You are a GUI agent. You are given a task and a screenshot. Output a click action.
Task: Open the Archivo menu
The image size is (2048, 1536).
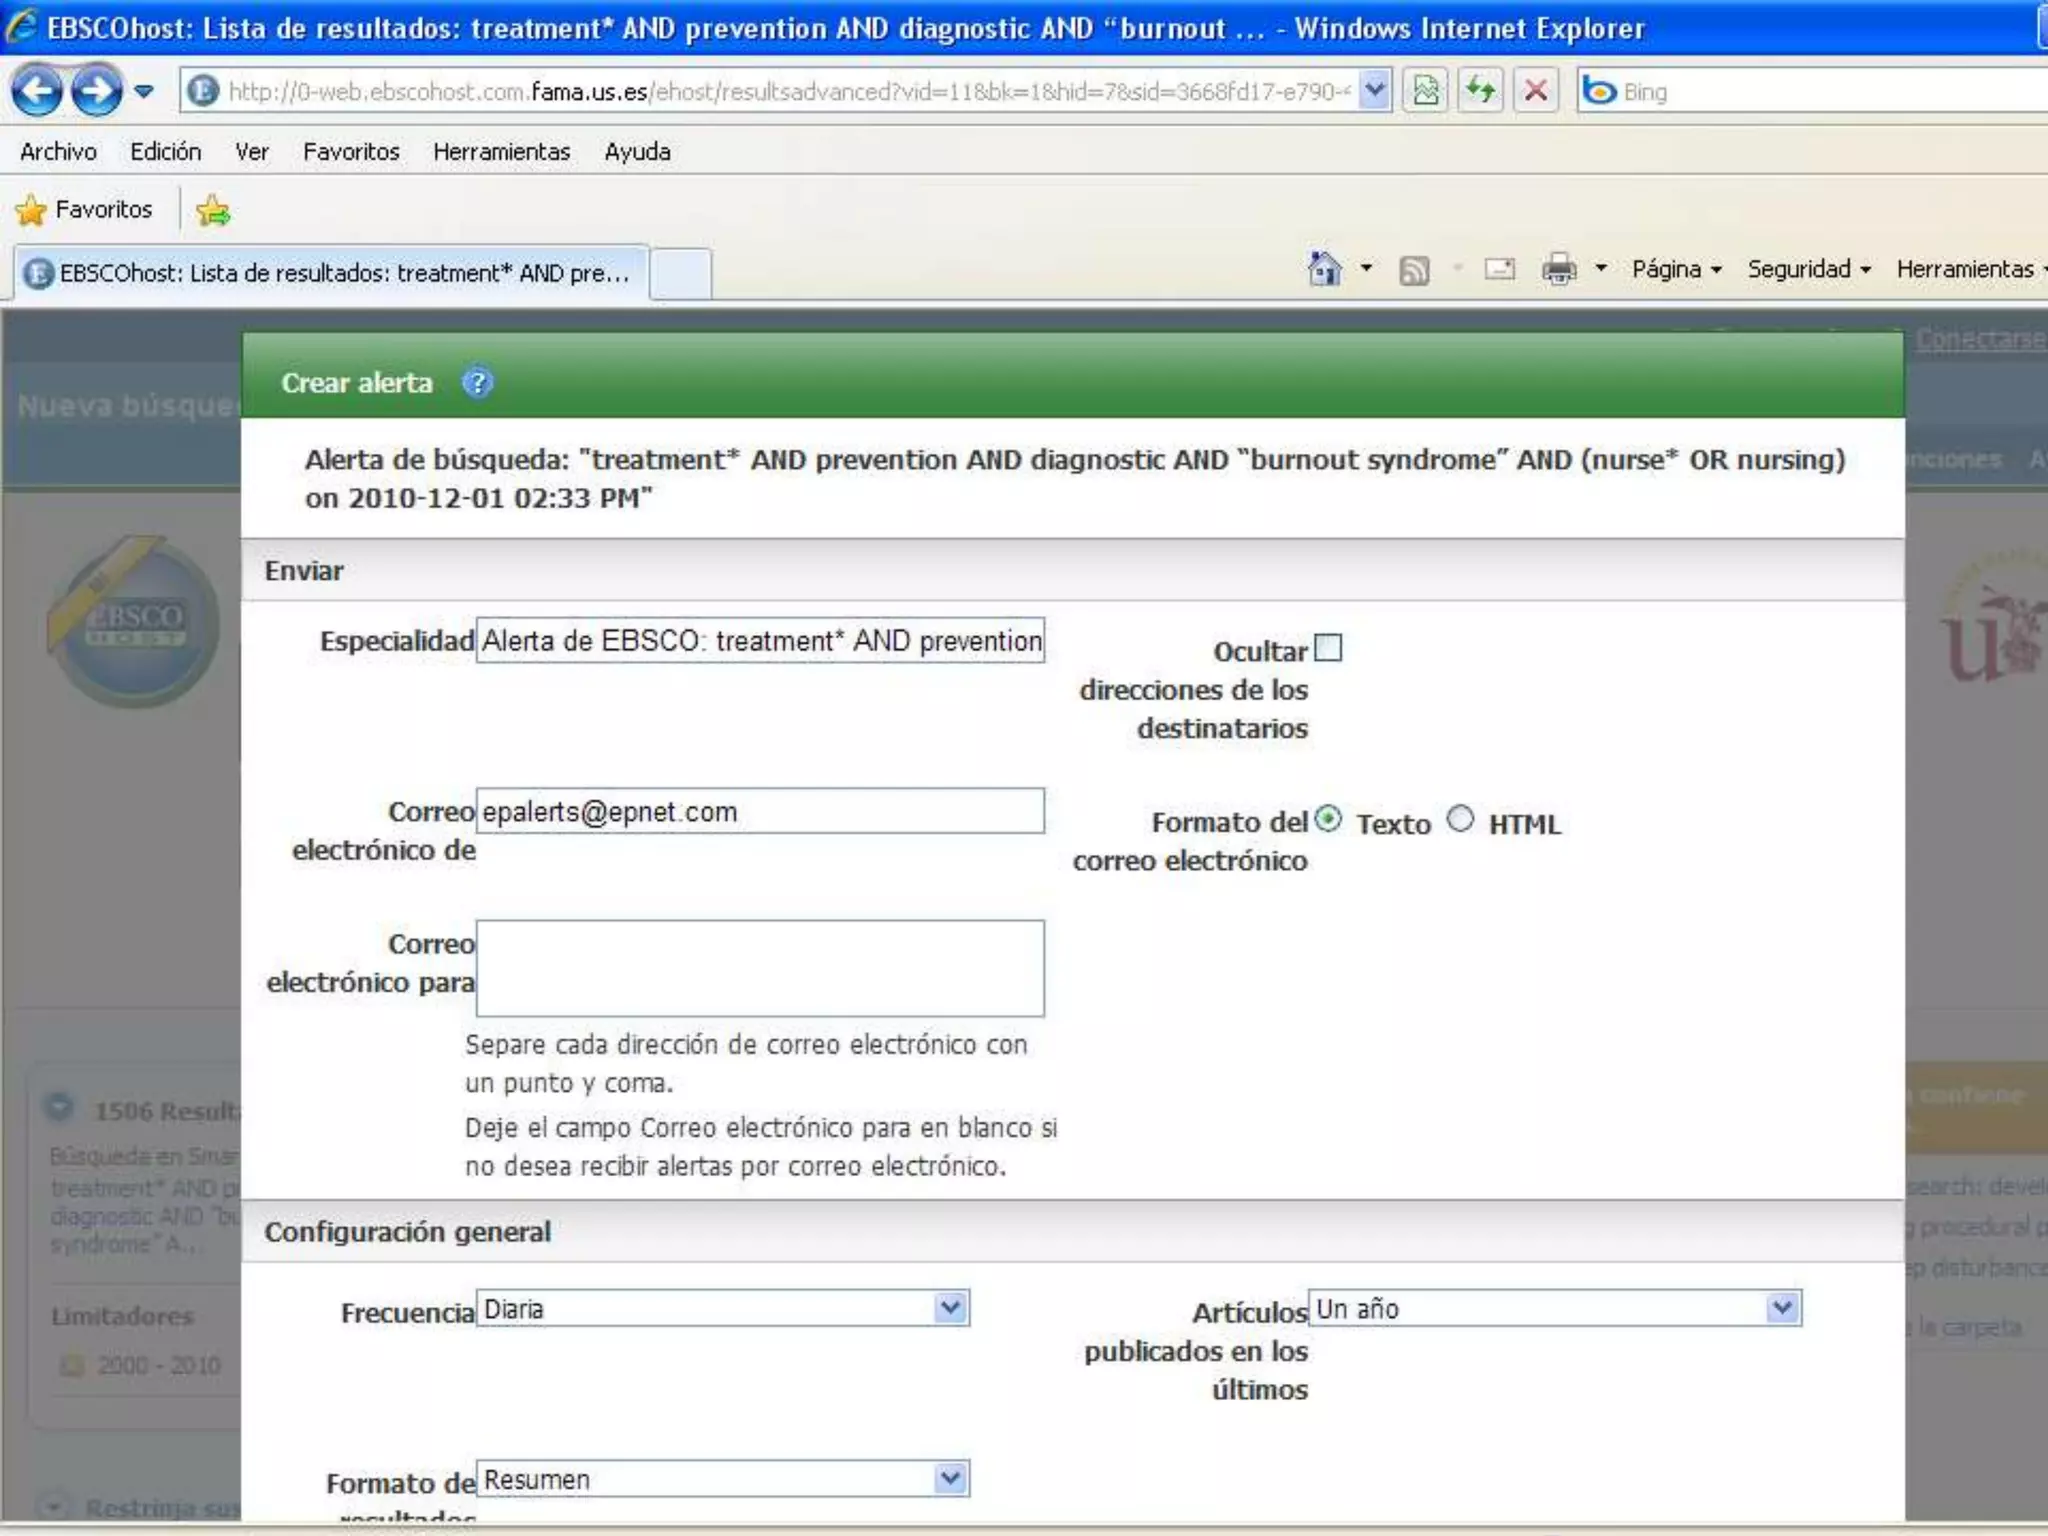[58, 152]
